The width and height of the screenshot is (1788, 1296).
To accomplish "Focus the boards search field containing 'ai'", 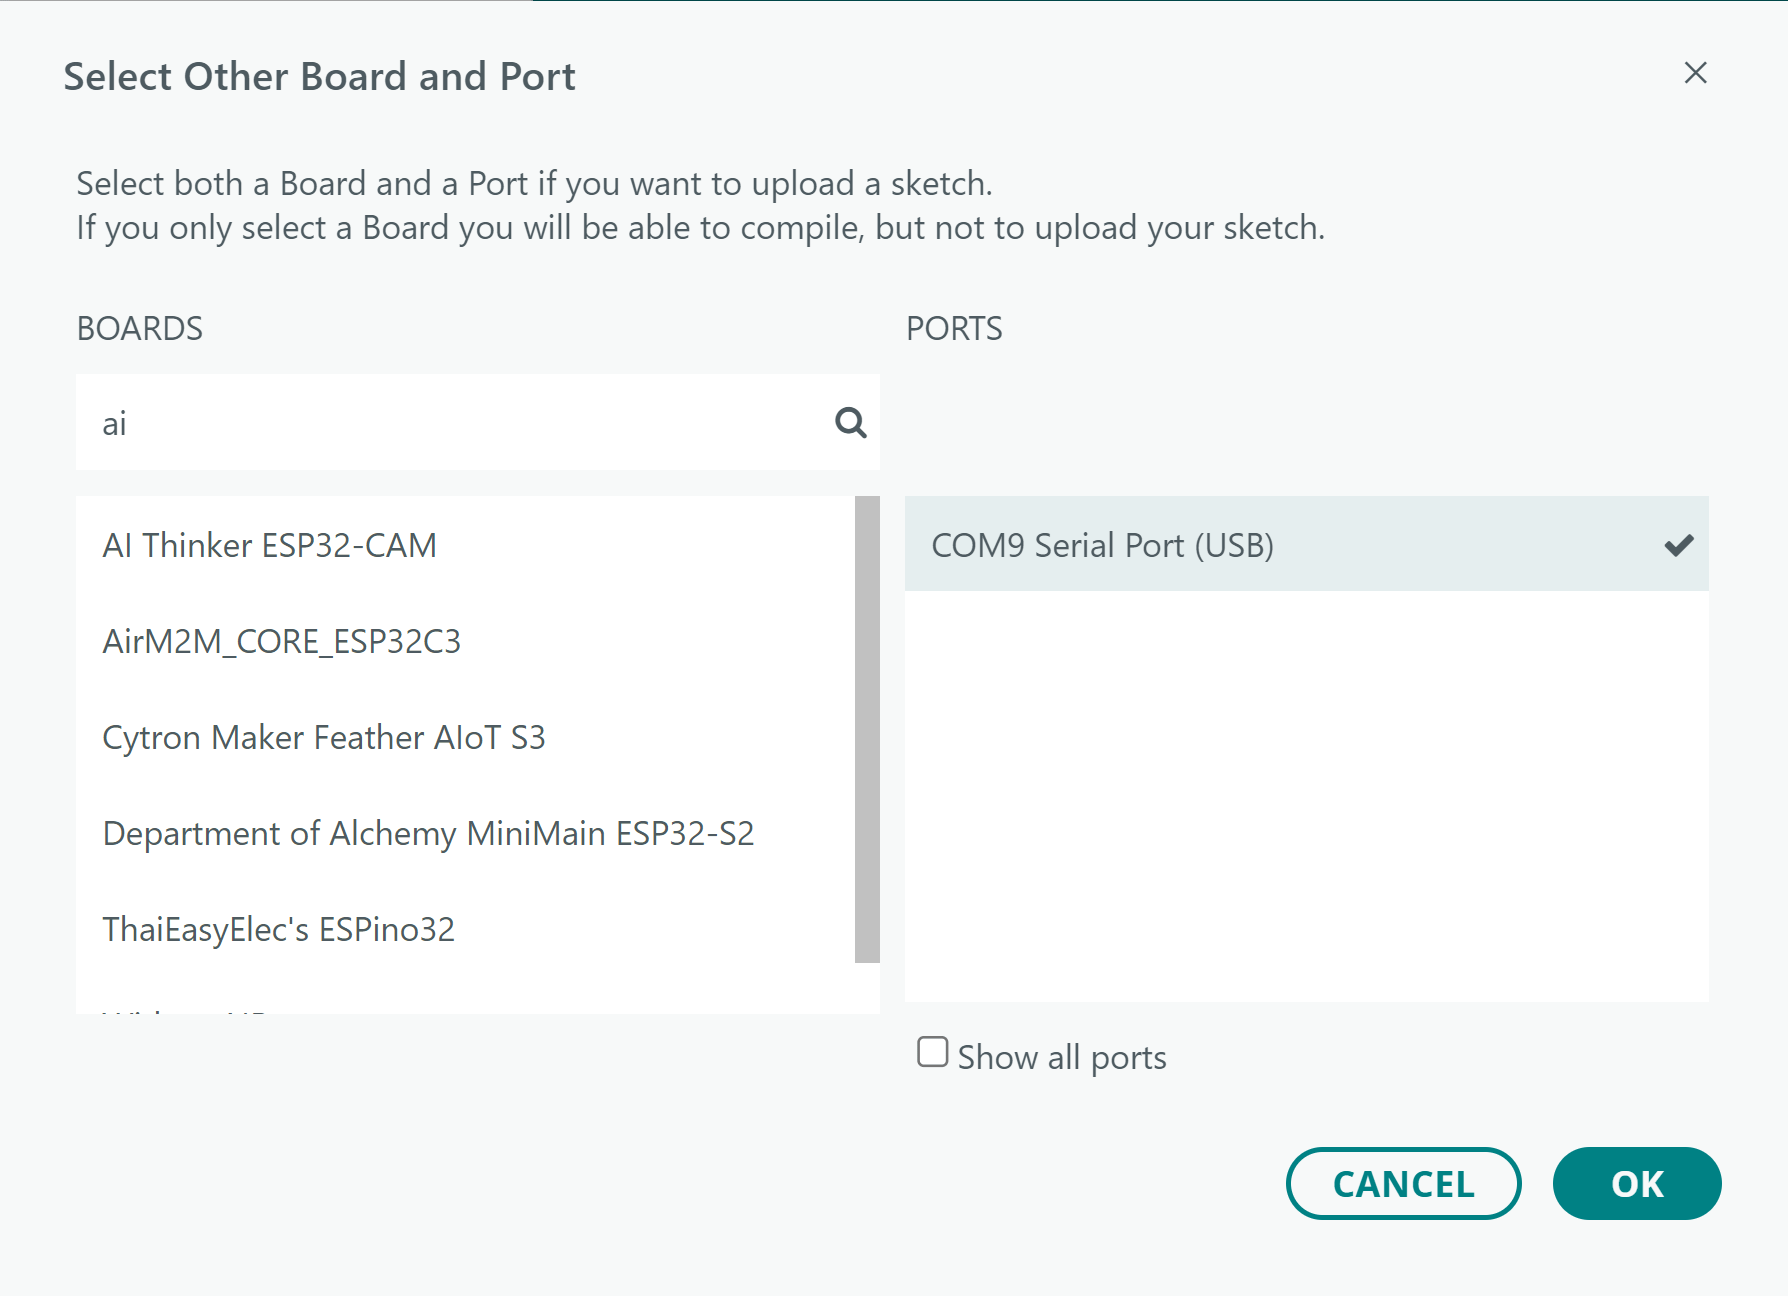I will (450, 423).
